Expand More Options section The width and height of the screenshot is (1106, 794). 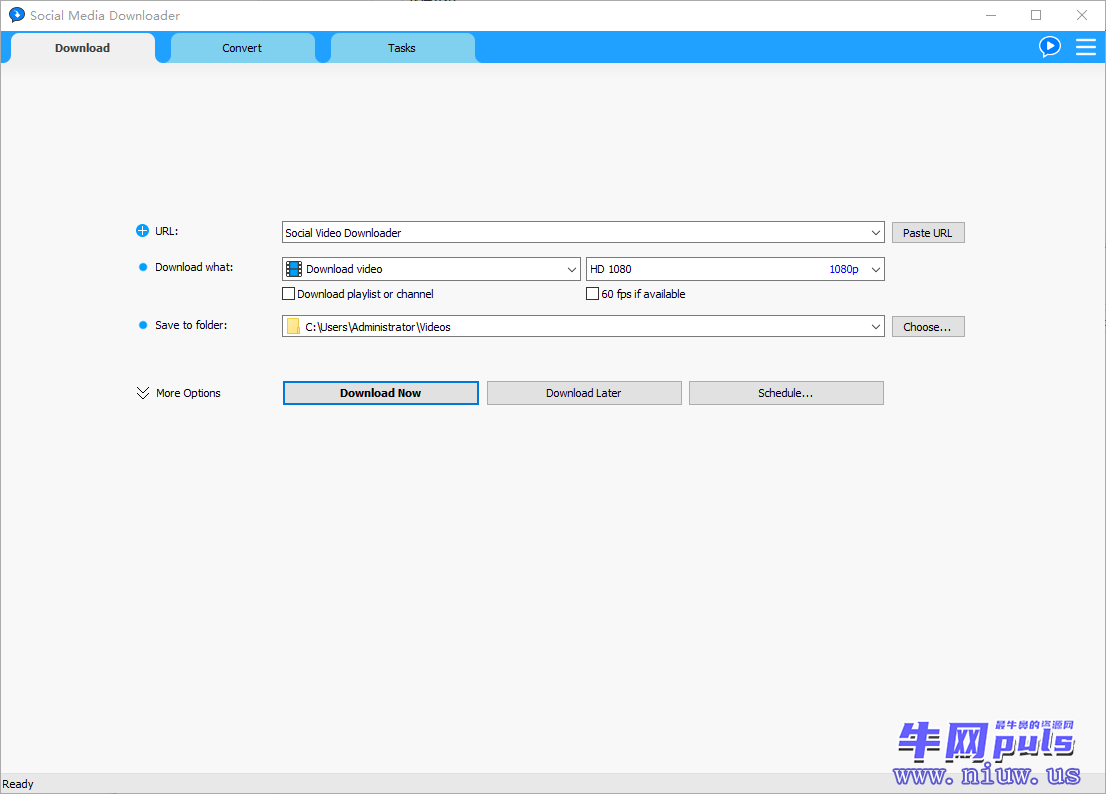pyautogui.click(x=178, y=393)
